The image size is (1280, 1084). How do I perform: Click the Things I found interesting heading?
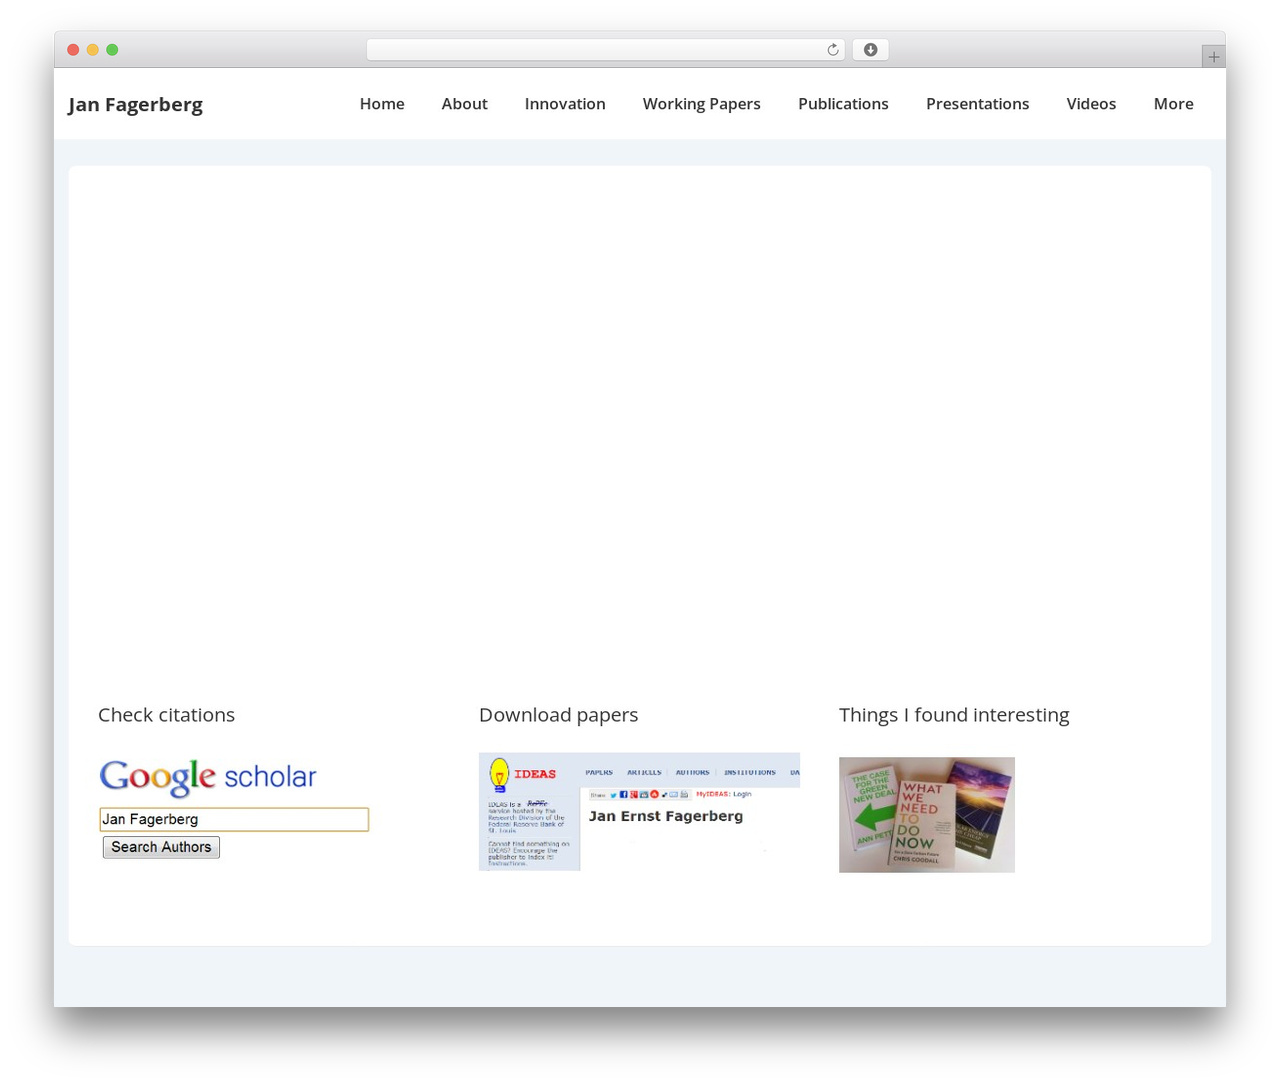[x=954, y=715]
